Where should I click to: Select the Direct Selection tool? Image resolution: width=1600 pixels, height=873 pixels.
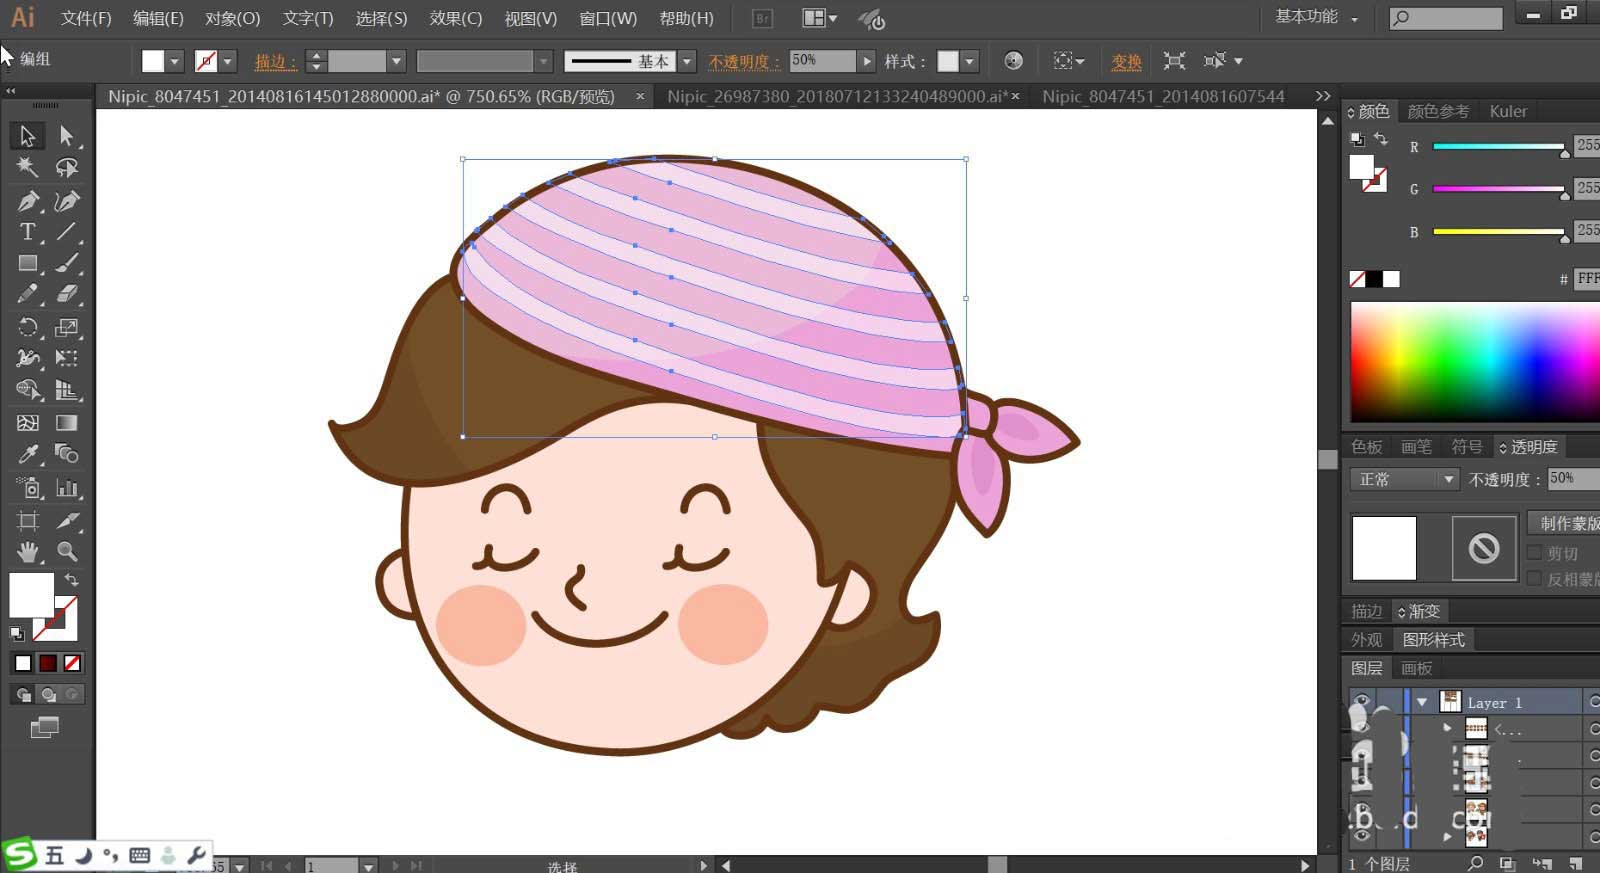pos(67,135)
